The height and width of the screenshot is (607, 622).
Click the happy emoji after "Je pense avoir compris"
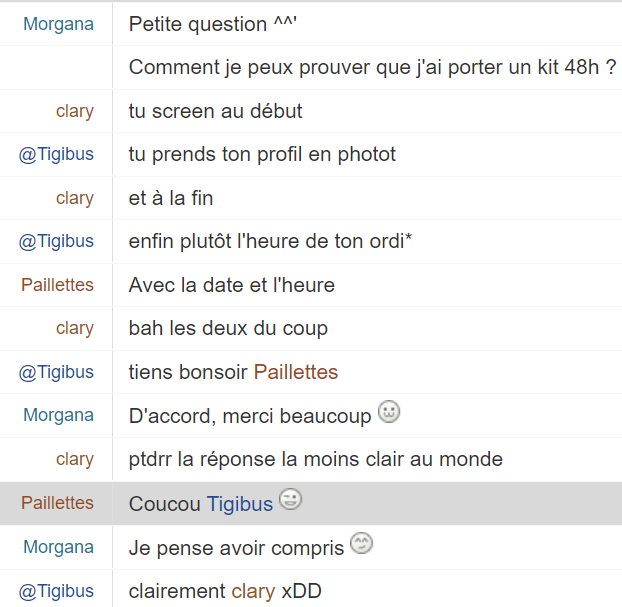point(361,544)
